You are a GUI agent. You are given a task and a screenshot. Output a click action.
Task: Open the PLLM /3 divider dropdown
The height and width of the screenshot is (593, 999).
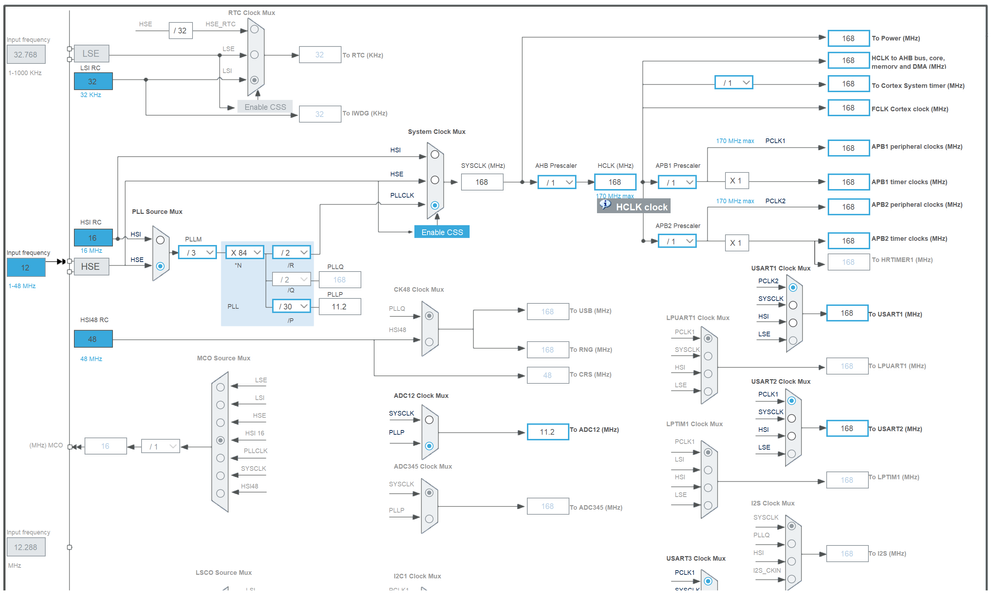point(198,252)
